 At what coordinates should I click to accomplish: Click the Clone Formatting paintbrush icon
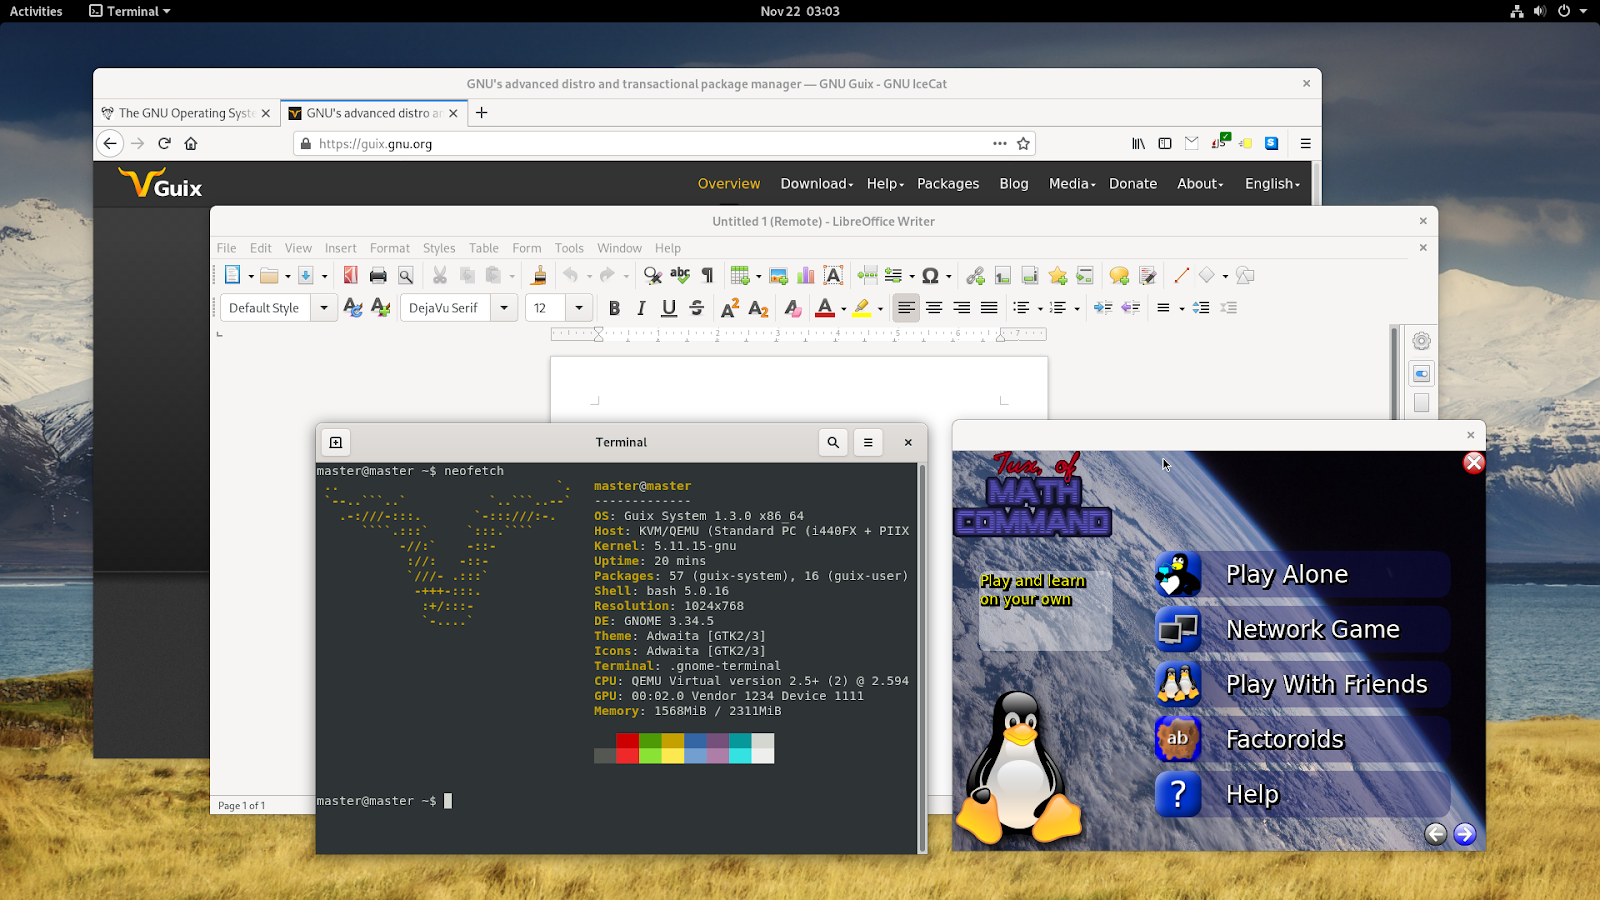click(x=539, y=276)
